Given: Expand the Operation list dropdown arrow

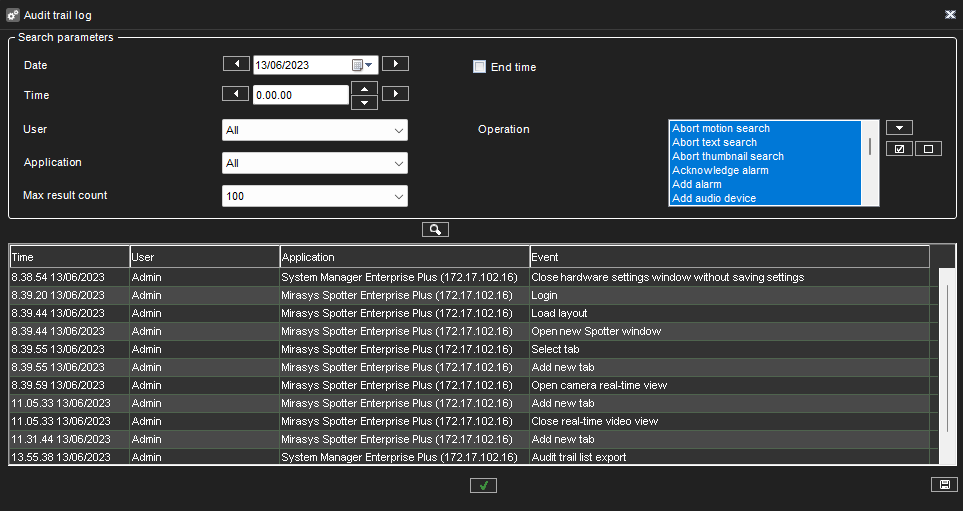Looking at the screenshot, I should (899, 128).
